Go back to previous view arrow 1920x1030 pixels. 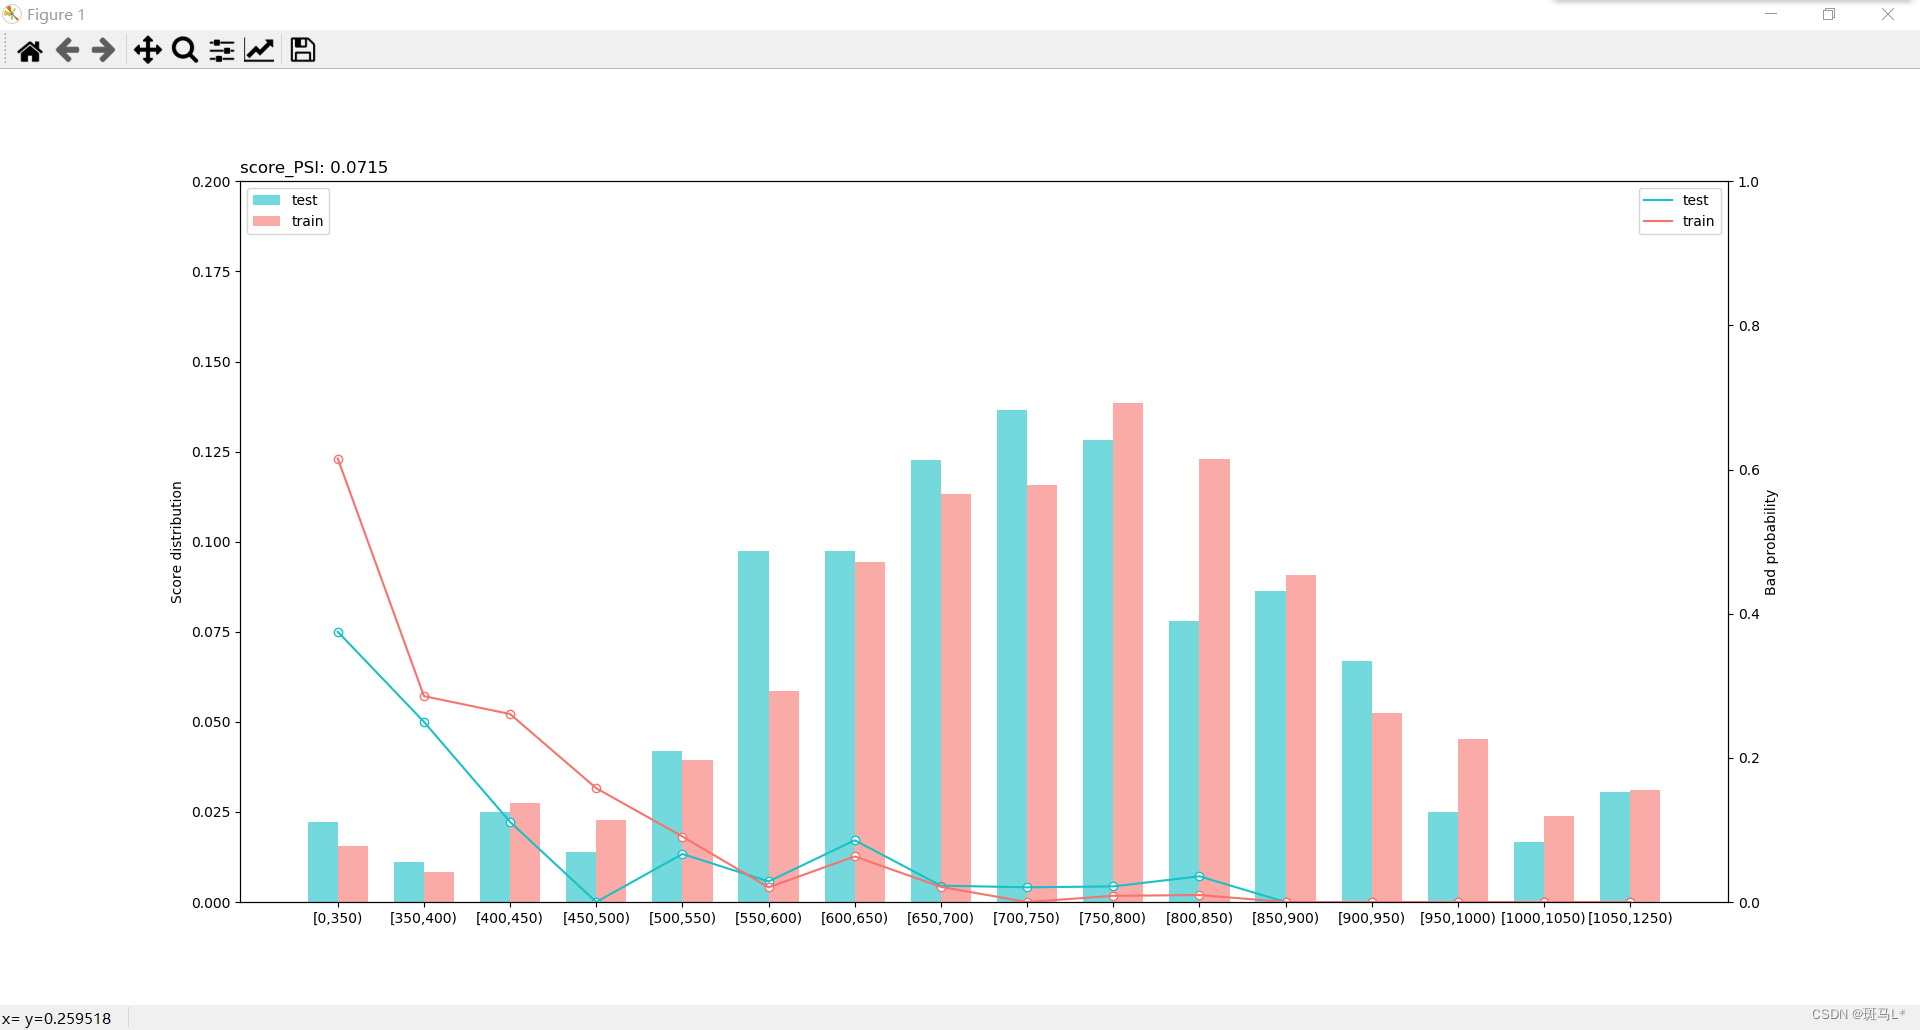point(67,50)
